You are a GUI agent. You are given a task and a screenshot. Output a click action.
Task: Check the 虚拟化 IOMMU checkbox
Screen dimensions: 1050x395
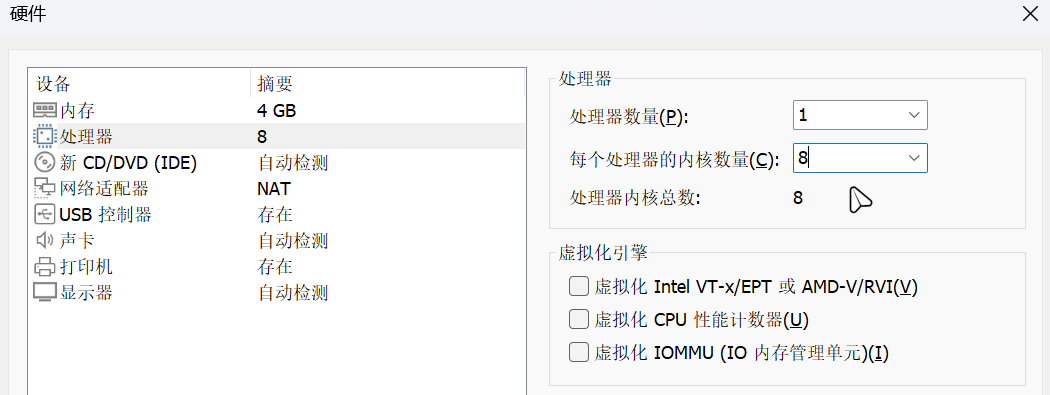(578, 352)
